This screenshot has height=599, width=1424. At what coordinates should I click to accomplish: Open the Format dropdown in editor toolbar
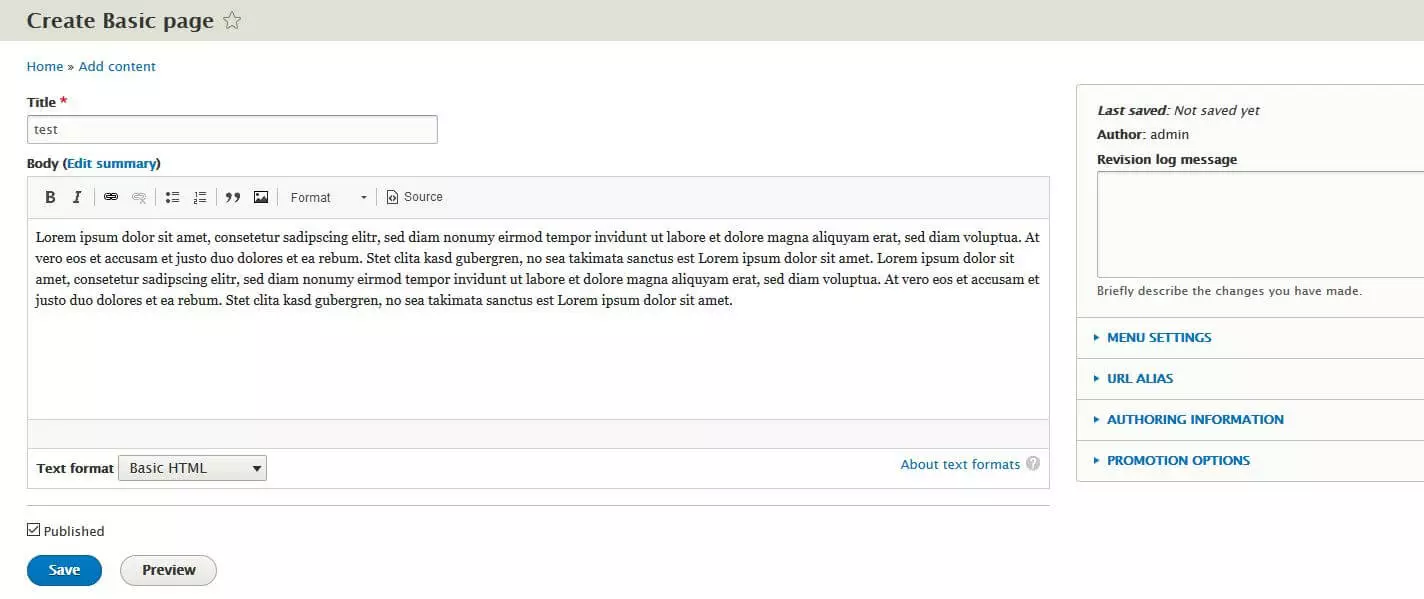pos(329,197)
